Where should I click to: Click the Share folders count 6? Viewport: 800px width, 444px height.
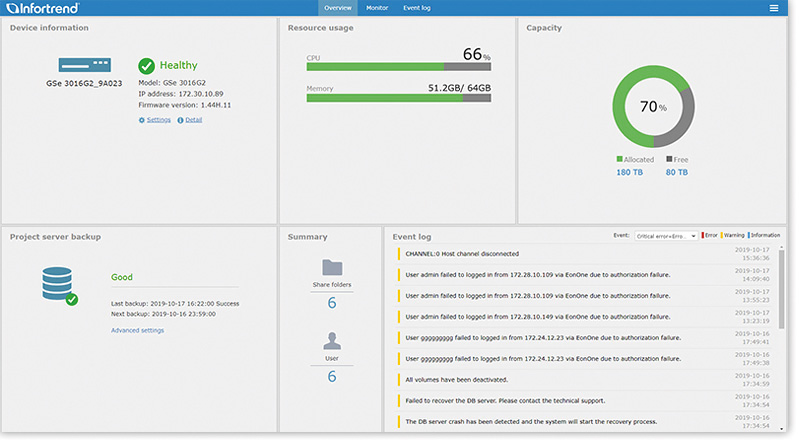pos(332,303)
